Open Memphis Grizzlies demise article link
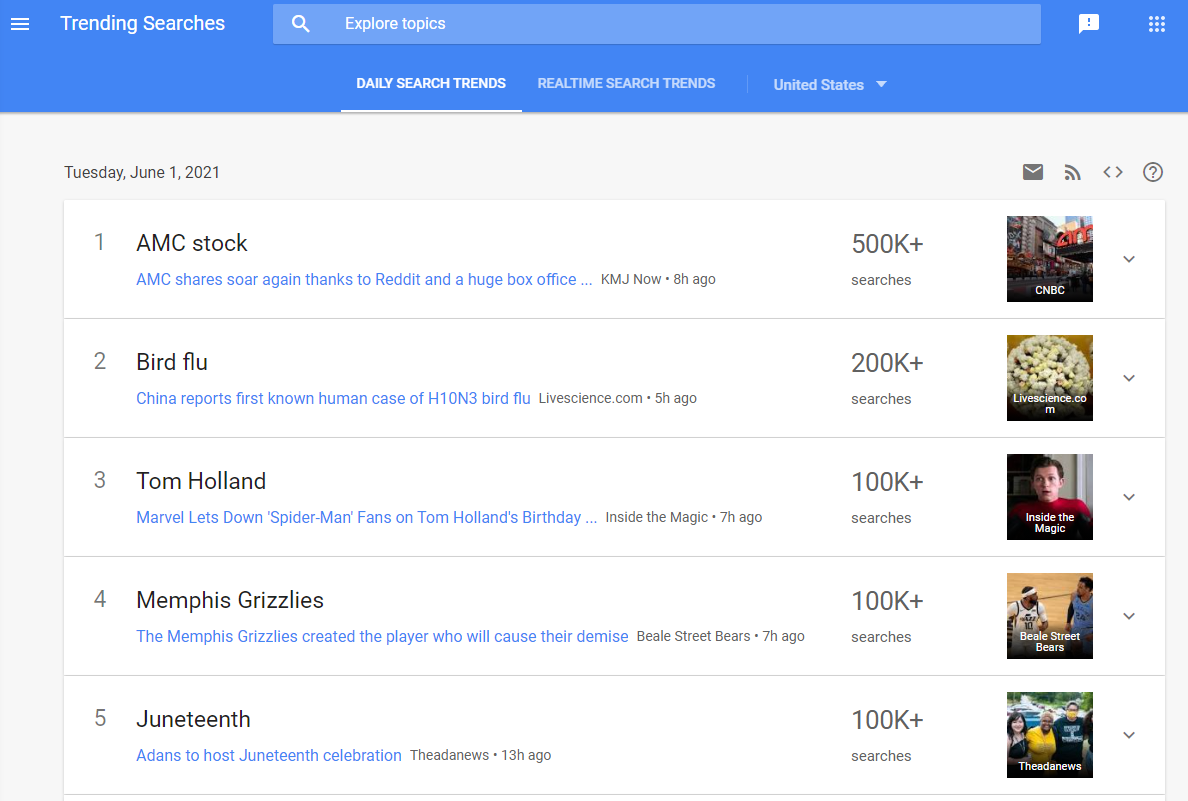Screen dimensions: 1188x801 (x=383, y=637)
